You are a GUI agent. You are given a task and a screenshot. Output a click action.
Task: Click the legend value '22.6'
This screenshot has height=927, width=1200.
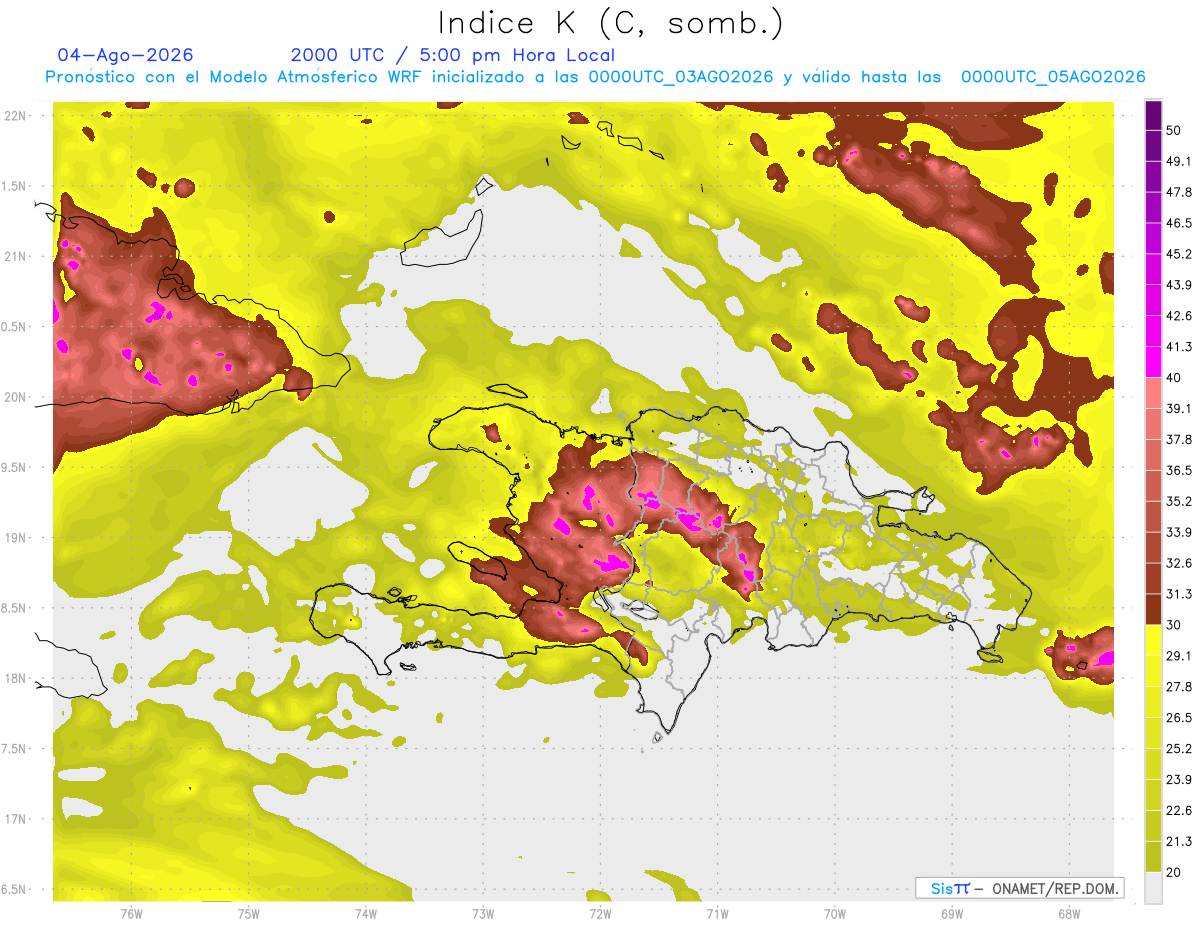point(1178,810)
